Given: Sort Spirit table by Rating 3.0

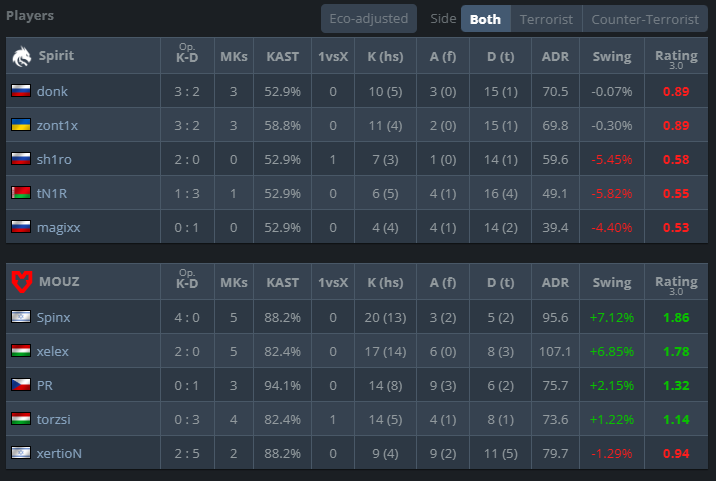Looking at the screenshot, I should click(676, 58).
